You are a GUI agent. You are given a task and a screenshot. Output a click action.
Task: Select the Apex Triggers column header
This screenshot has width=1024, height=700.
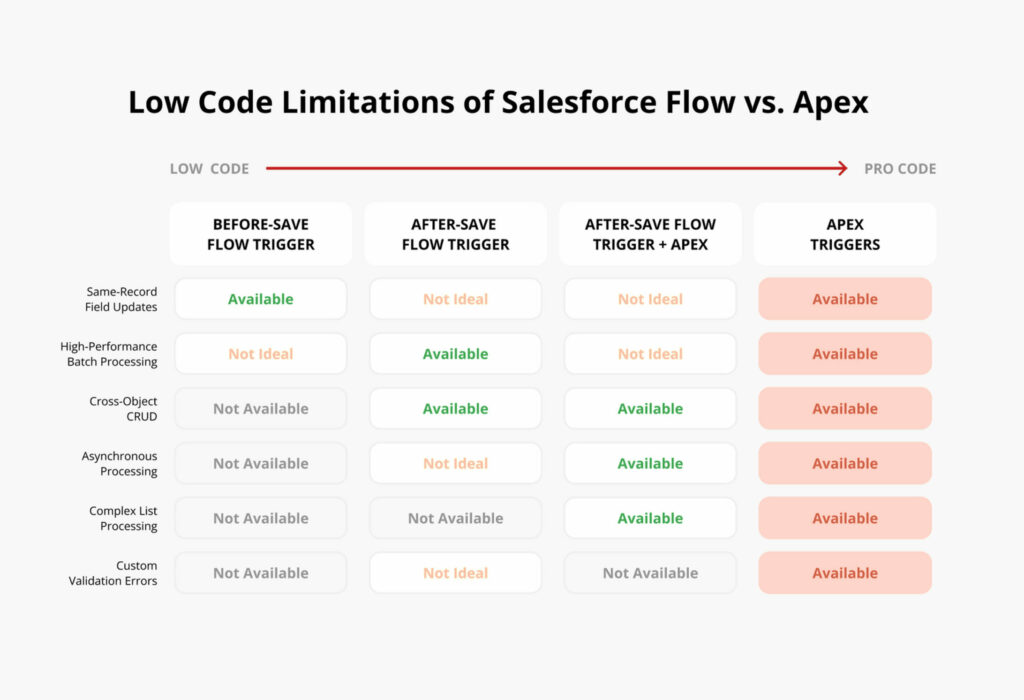(844, 234)
